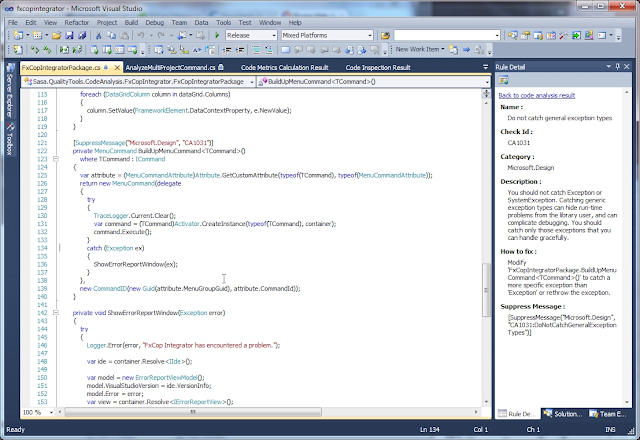This screenshot has width=640, height=440.
Task: Switch to Code Inspection Result tab
Action: 378,67
